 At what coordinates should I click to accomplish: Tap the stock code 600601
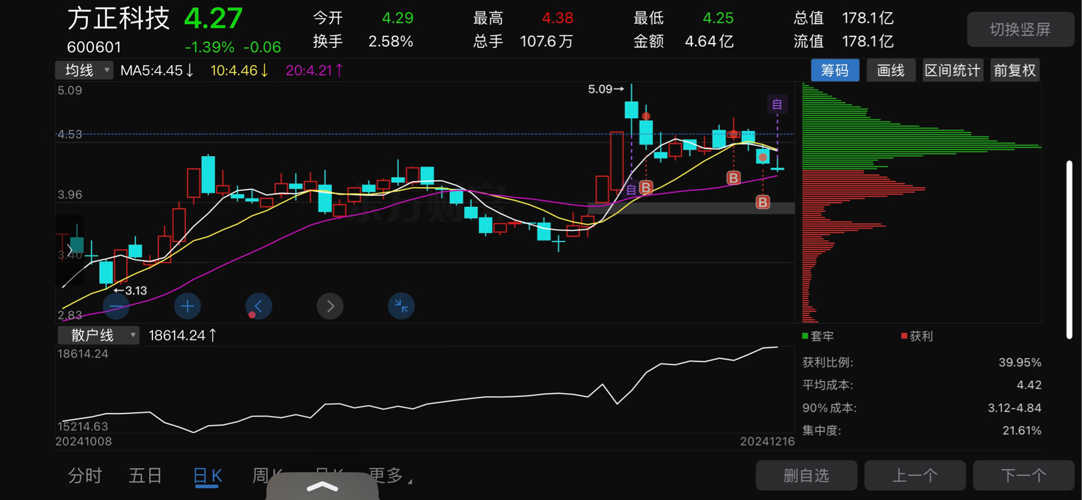(x=94, y=47)
